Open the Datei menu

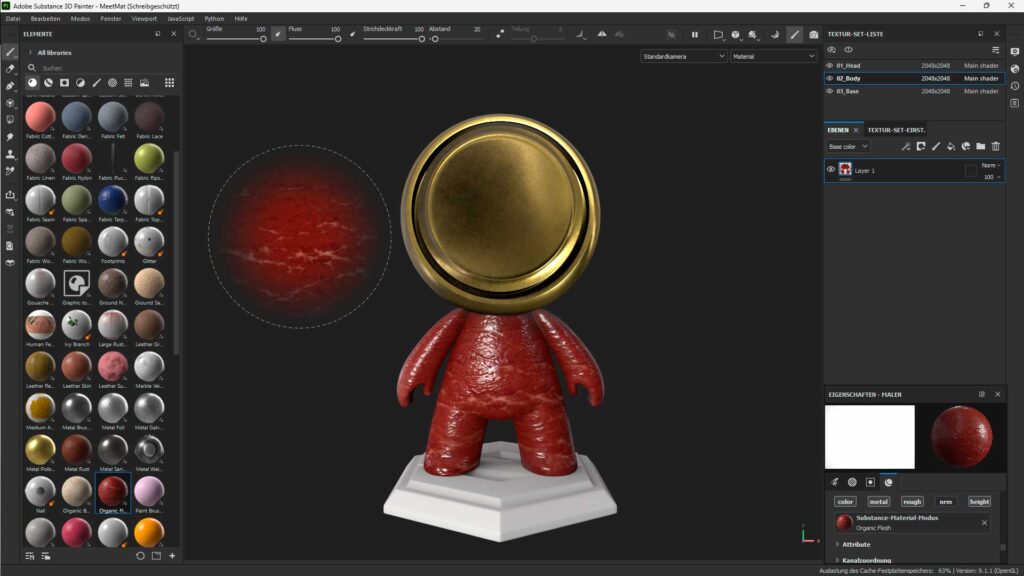(13, 18)
